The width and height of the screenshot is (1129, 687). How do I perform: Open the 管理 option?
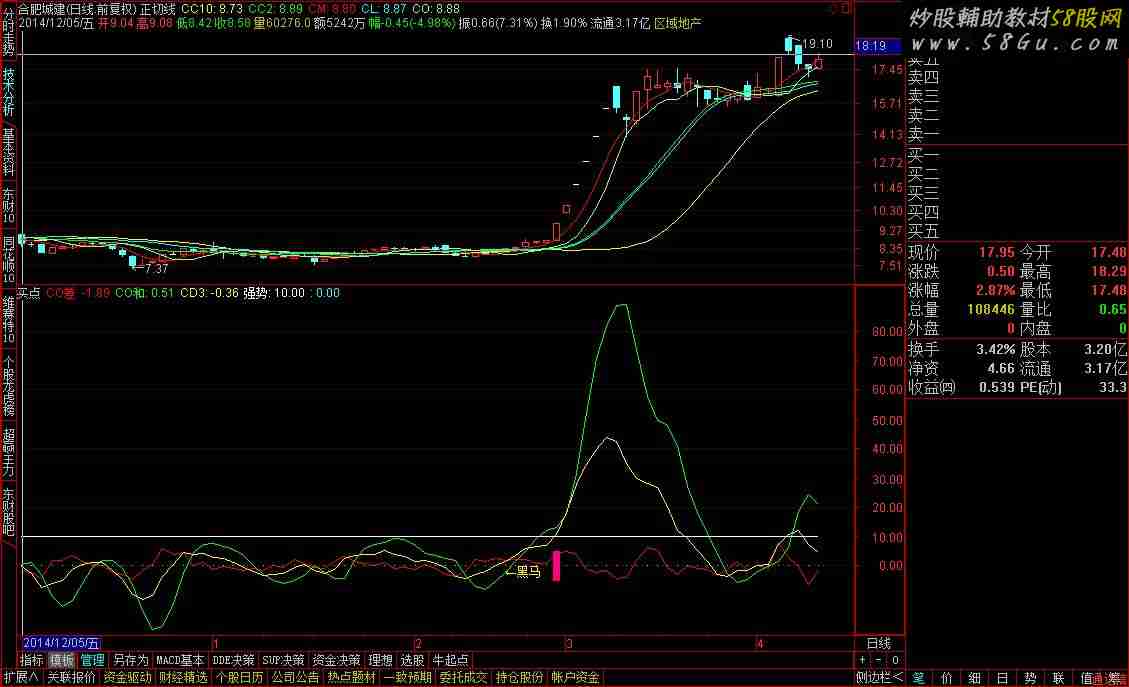click(x=92, y=660)
